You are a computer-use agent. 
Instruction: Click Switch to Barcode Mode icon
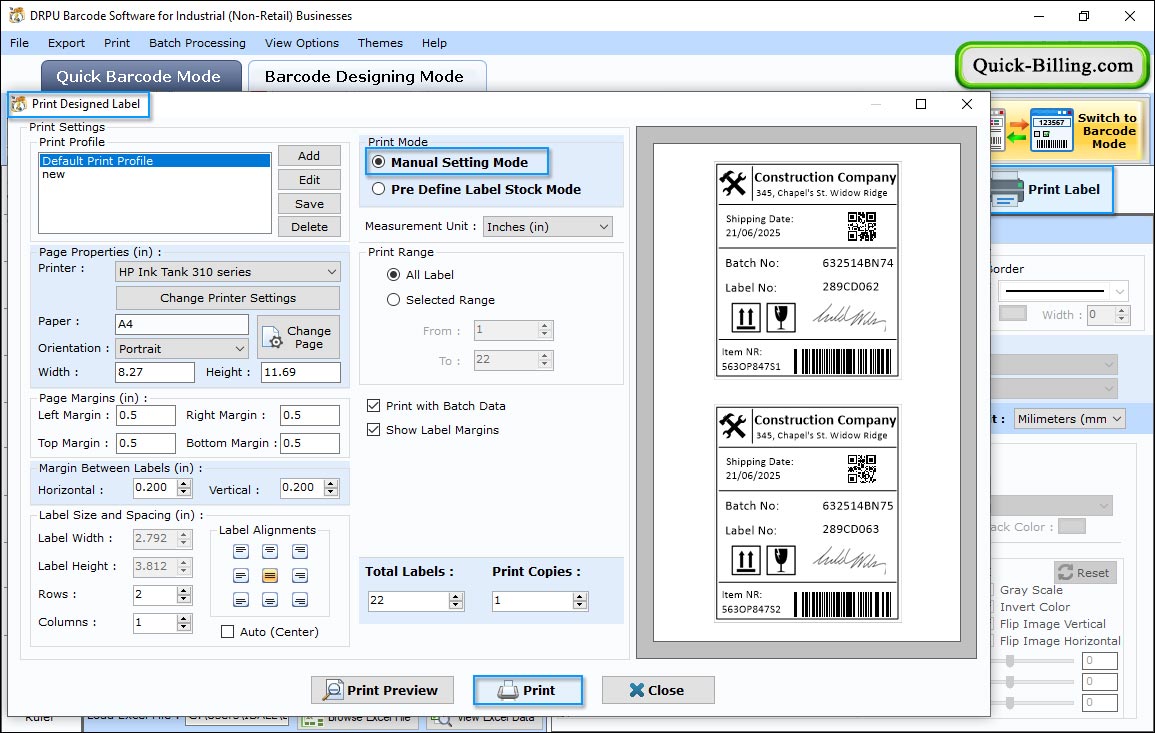tap(1052, 130)
